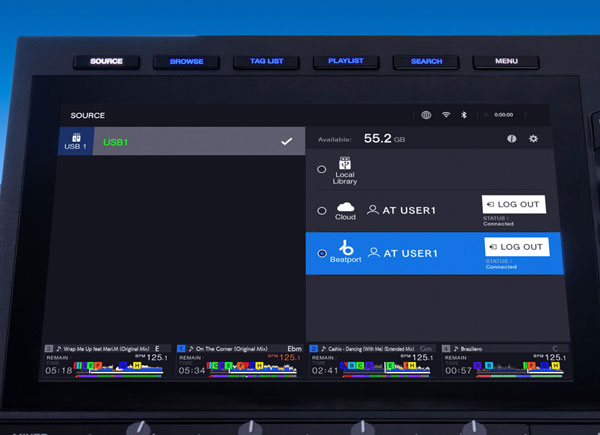Click the Wi-Fi status icon
Viewport: 600px width, 435px height.
[x=446, y=114]
